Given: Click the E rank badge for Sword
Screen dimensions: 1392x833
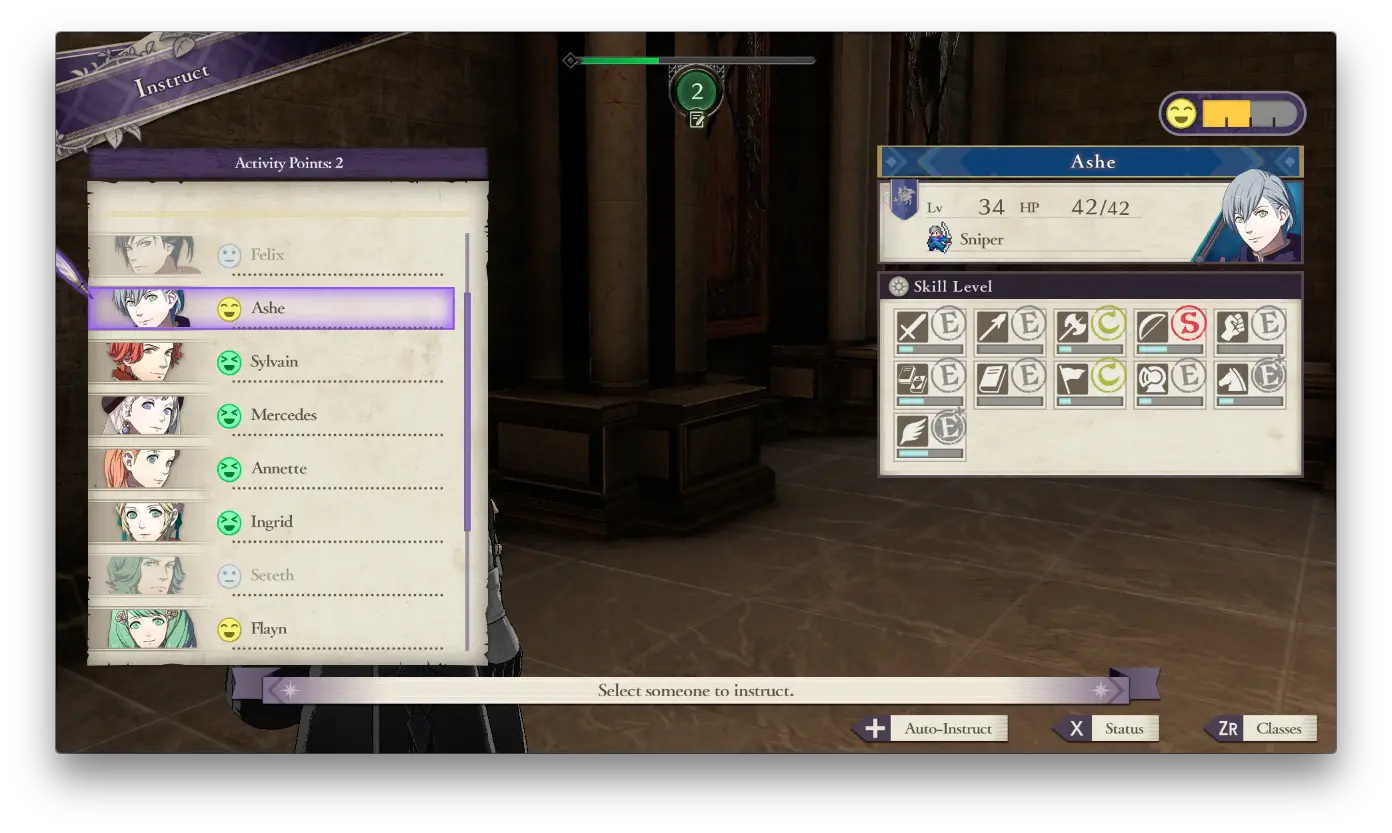Looking at the screenshot, I should tap(949, 324).
